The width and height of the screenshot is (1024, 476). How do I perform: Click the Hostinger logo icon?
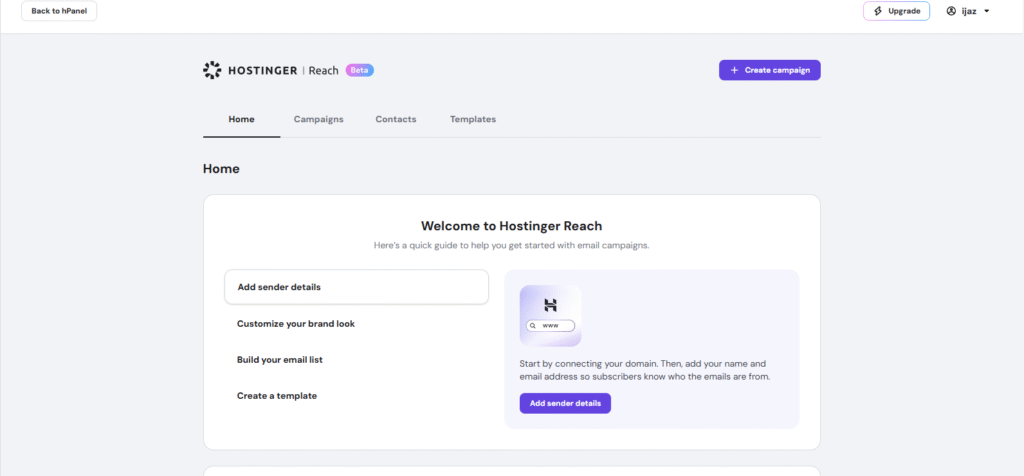click(x=212, y=71)
